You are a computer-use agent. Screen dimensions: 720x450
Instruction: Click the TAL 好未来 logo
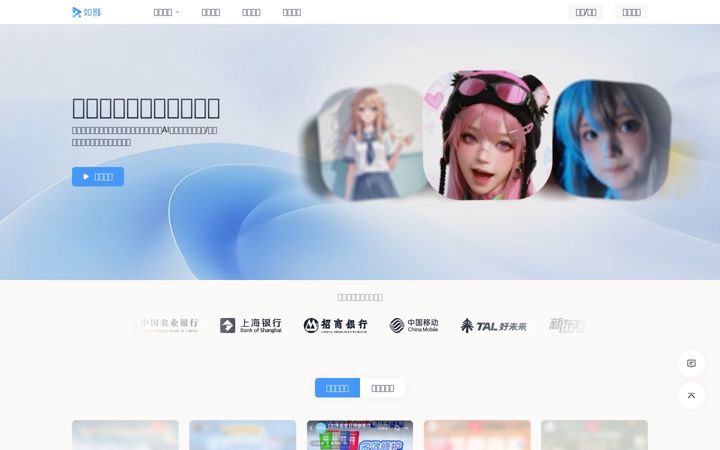493,326
